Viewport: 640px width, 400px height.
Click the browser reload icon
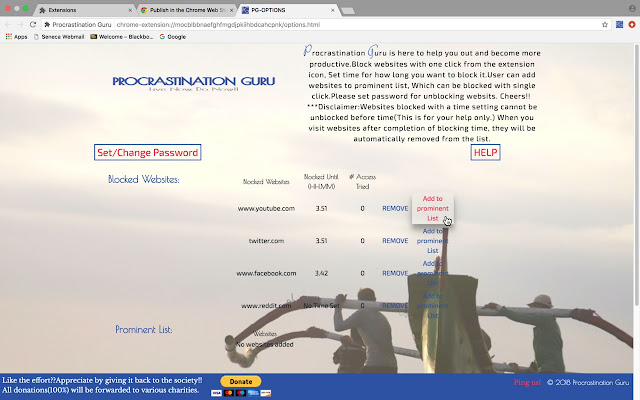(33, 24)
